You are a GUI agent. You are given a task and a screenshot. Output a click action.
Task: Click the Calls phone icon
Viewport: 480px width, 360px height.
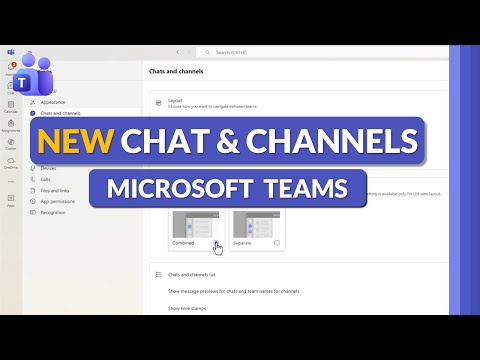[x=33, y=179]
